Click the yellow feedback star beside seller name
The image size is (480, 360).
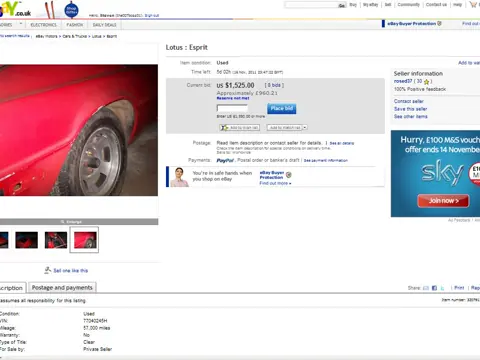(x=426, y=82)
